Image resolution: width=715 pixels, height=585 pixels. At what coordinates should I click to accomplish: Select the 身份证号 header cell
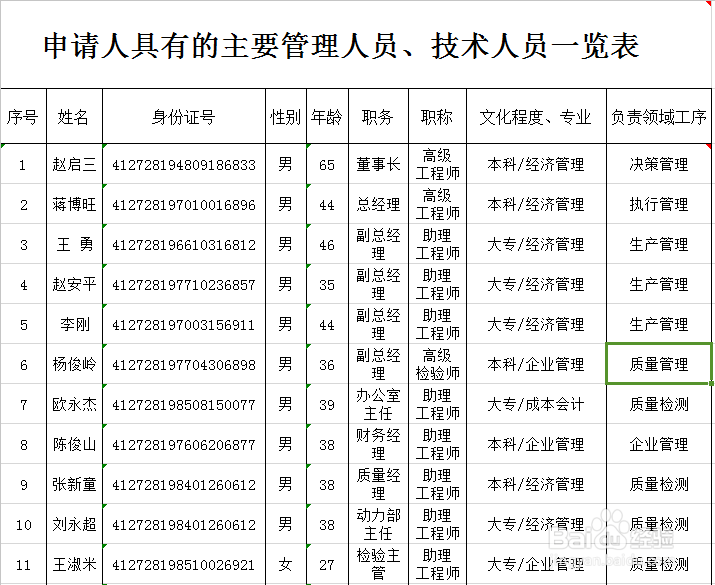coord(184,116)
